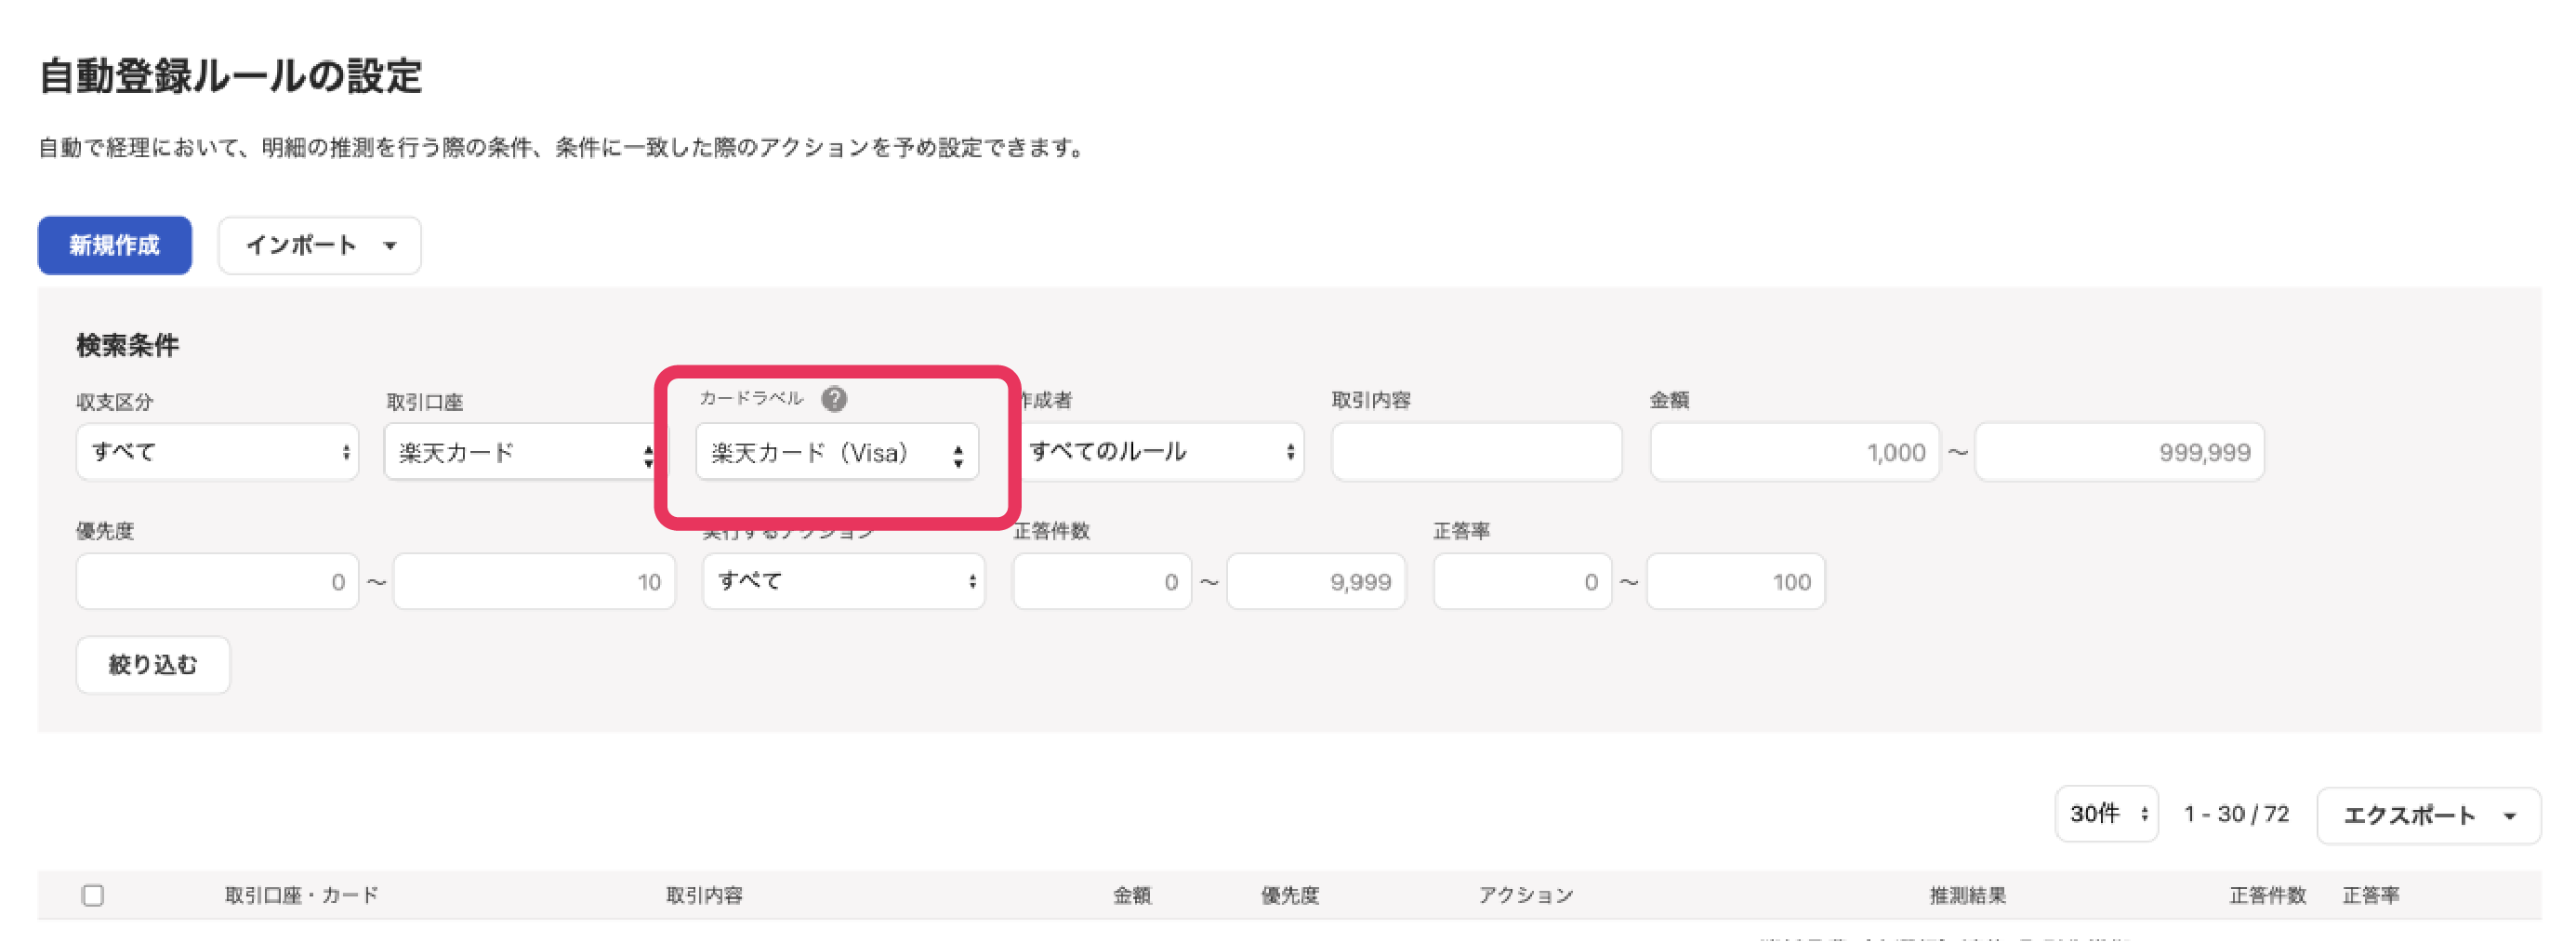2576x942 pixels.
Task: Click the 正答率 minimum field
Action: click(1522, 581)
